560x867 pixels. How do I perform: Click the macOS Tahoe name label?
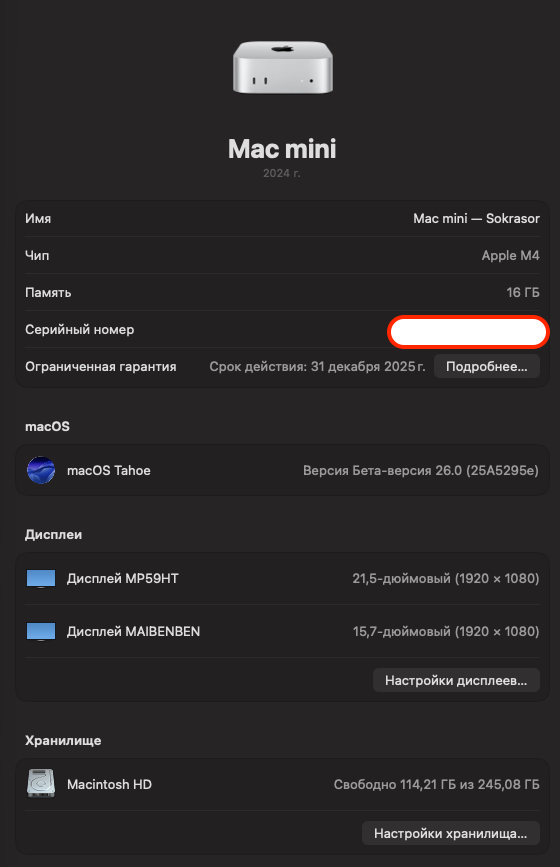tap(109, 471)
